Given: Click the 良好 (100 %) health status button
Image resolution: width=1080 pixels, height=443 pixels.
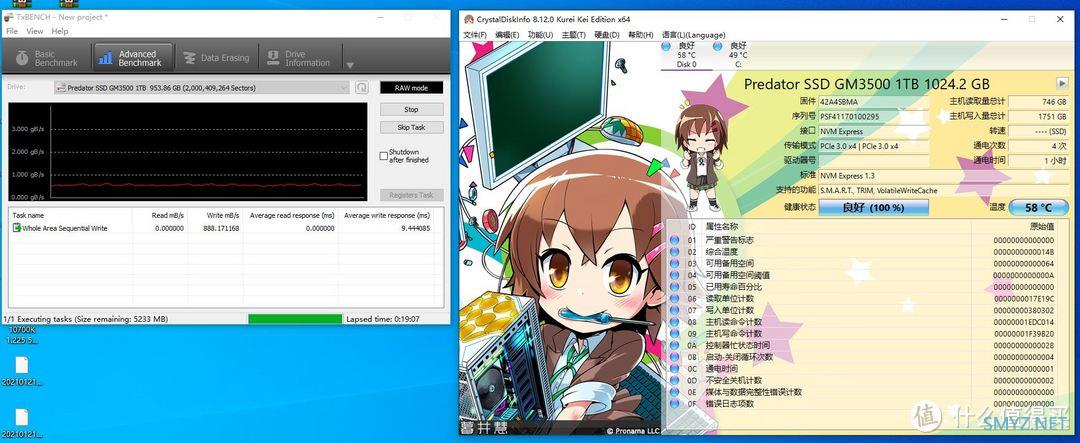Looking at the screenshot, I should pyautogui.click(x=873, y=207).
